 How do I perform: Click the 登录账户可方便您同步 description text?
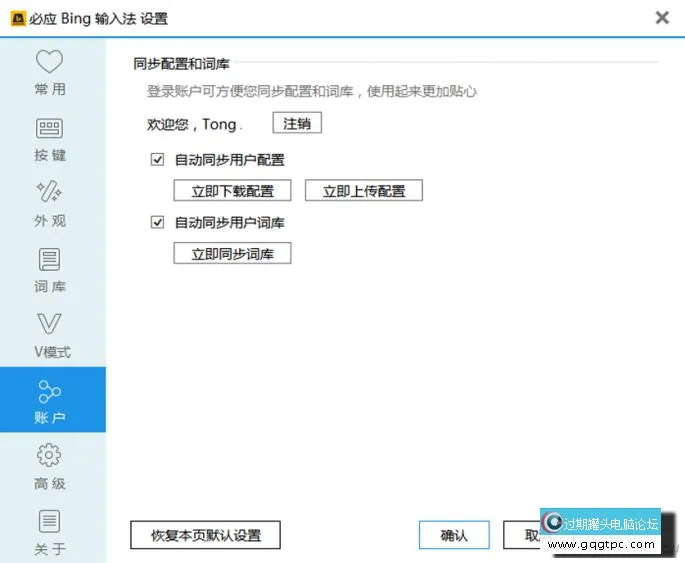pos(311,91)
